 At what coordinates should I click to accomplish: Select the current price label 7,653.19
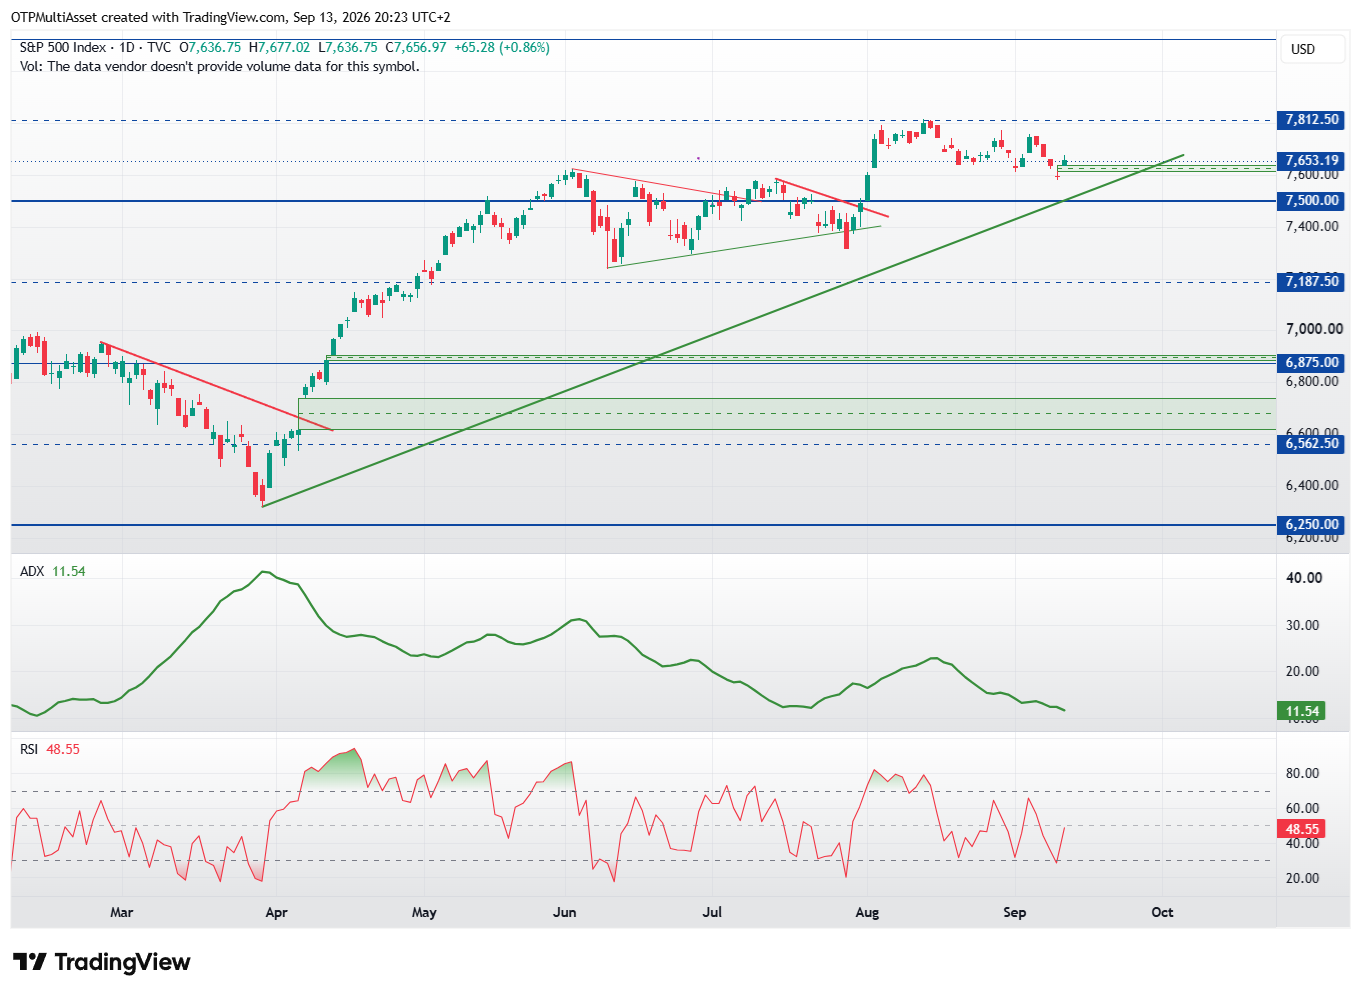(1311, 161)
